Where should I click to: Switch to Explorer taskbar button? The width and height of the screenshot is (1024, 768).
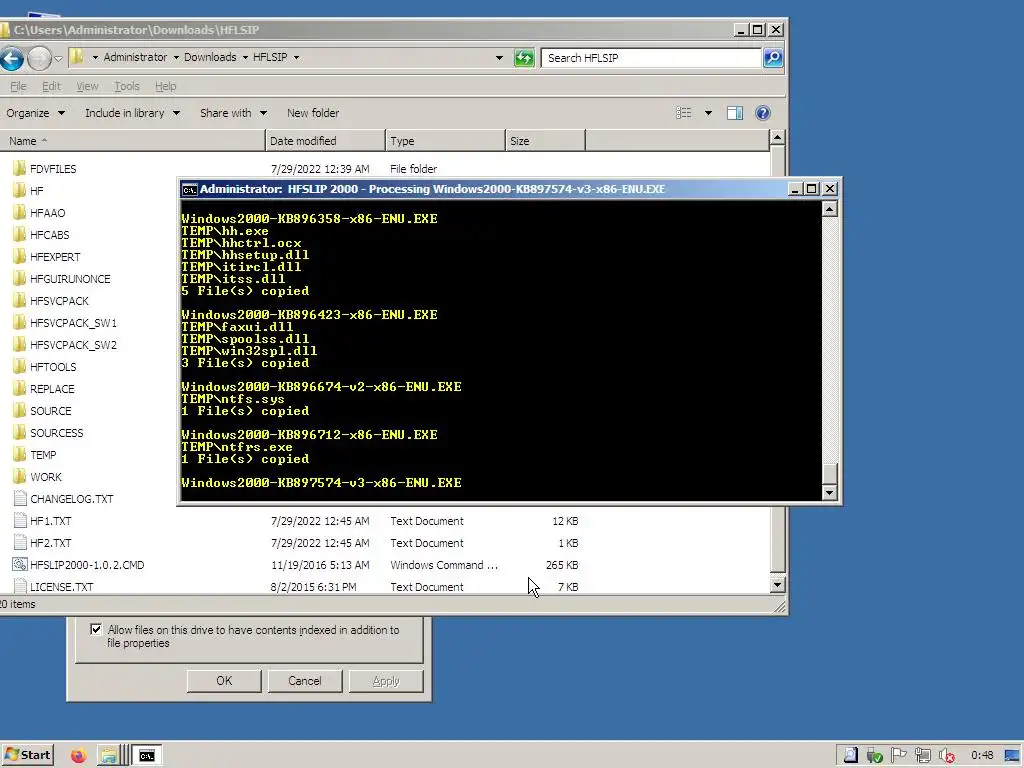click(109, 756)
